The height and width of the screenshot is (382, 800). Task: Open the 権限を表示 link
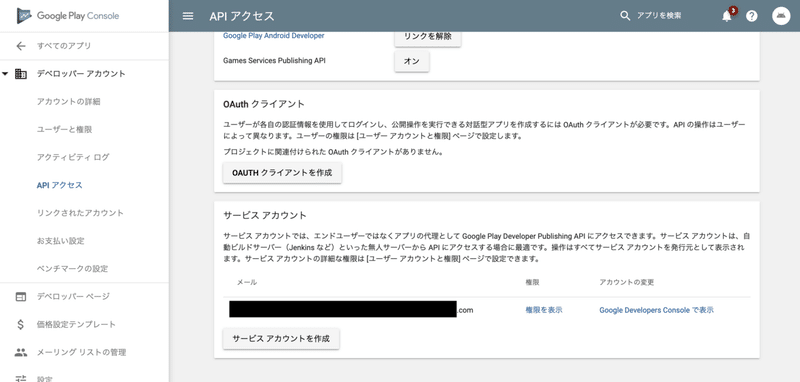point(544,310)
